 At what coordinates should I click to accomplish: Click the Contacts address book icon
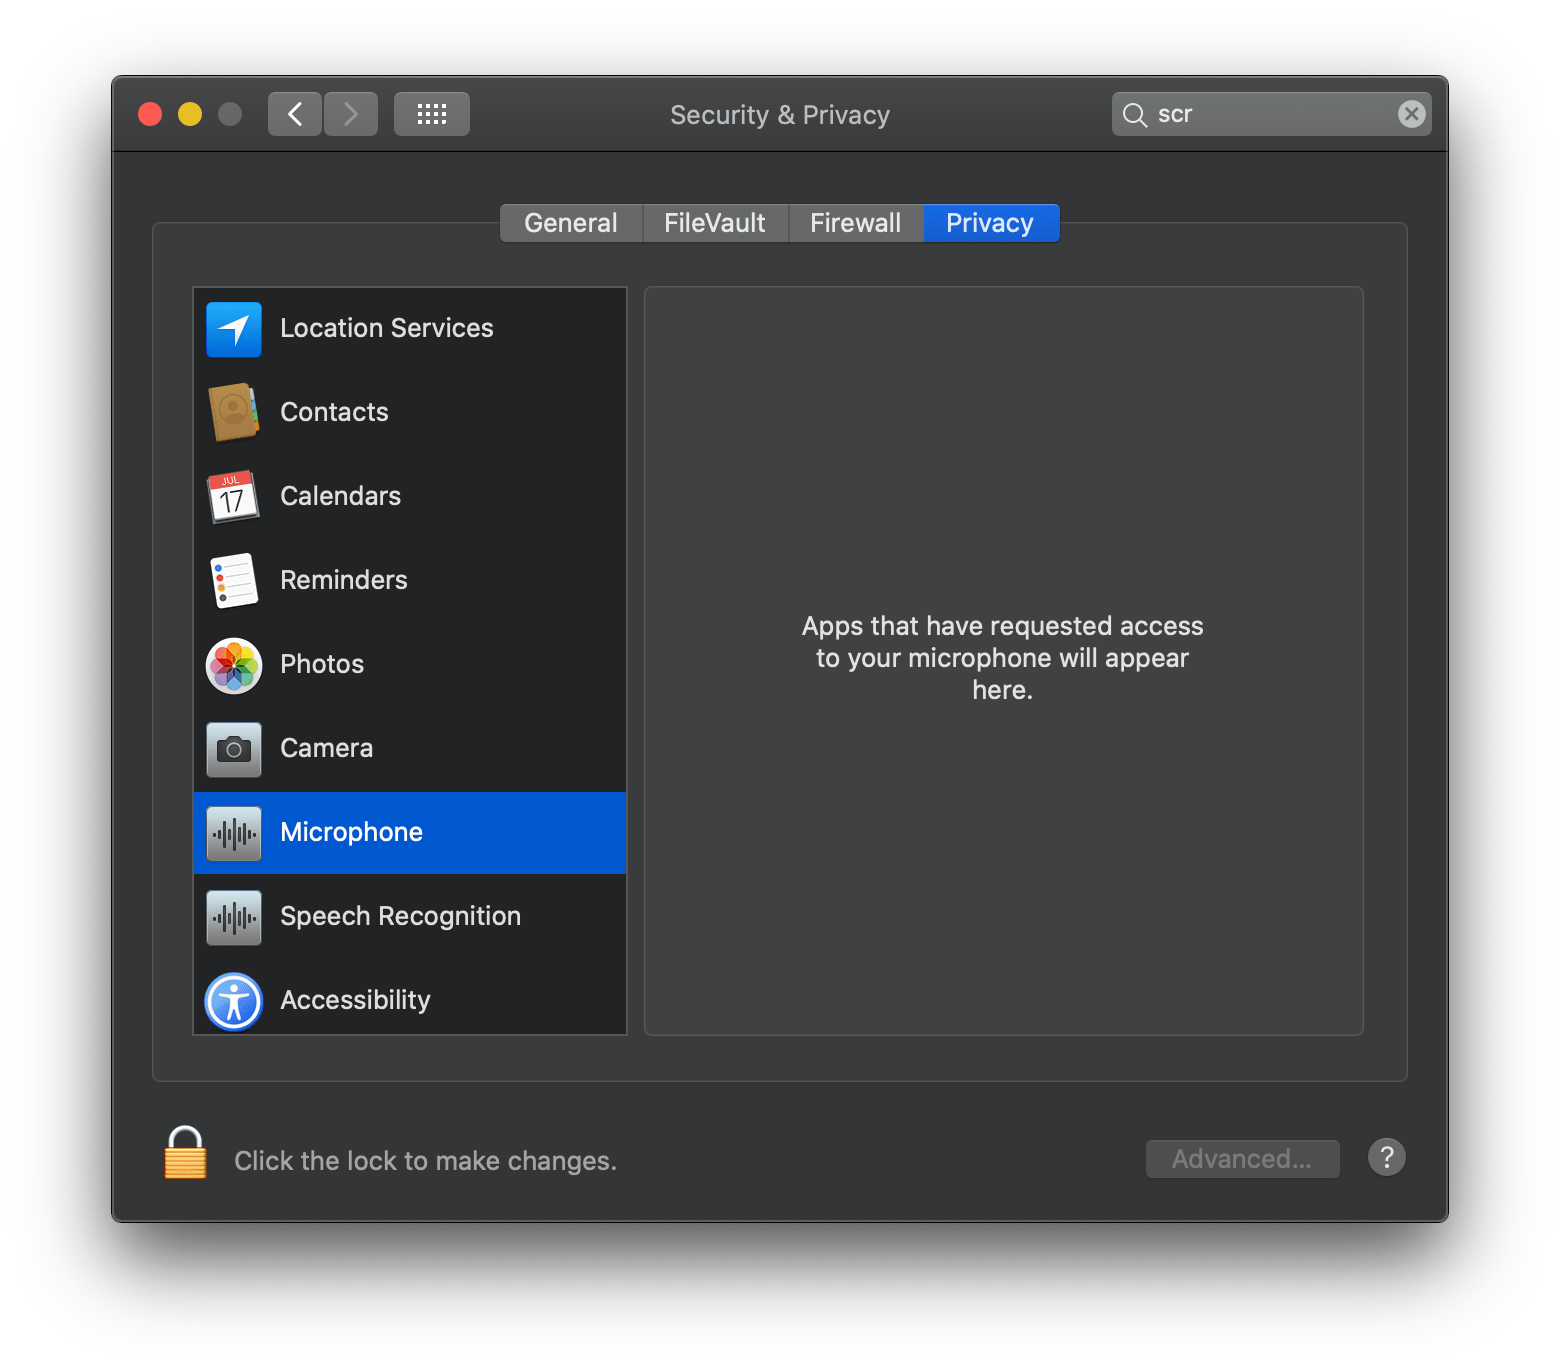(232, 412)
